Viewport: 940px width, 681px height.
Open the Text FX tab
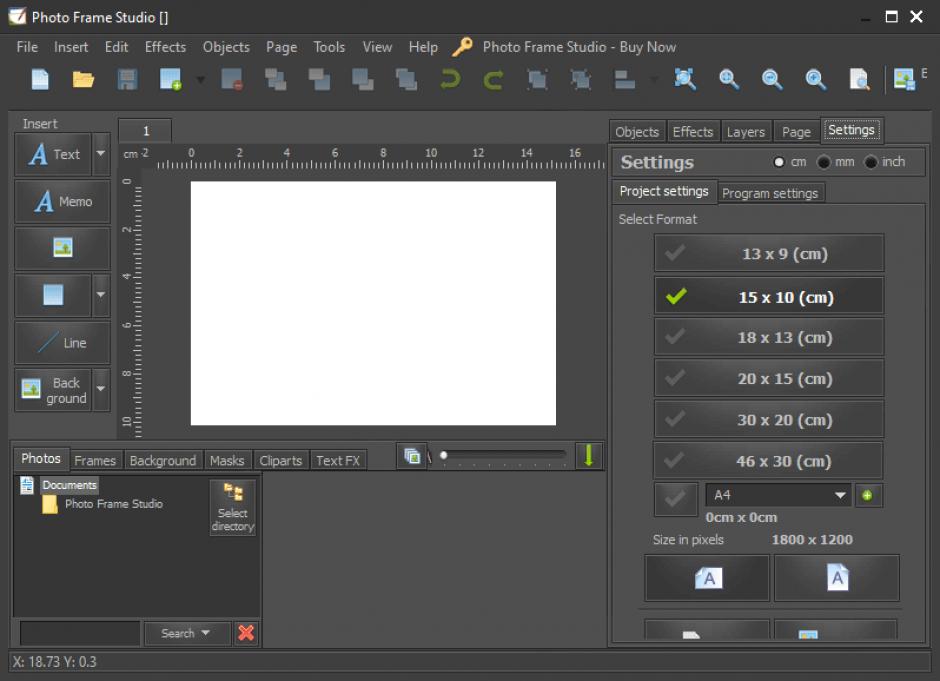point(338,460)
